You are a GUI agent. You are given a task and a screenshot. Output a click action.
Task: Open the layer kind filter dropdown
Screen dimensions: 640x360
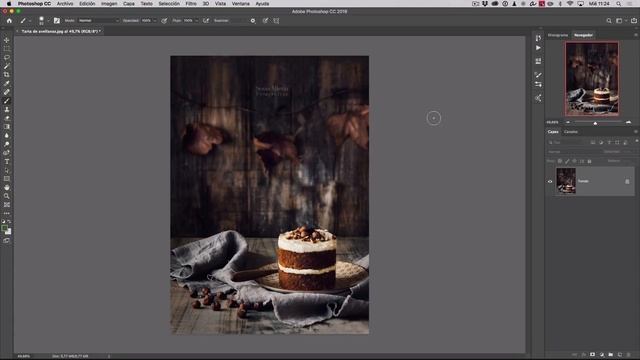pyautogui.click(x=567, y=142)
